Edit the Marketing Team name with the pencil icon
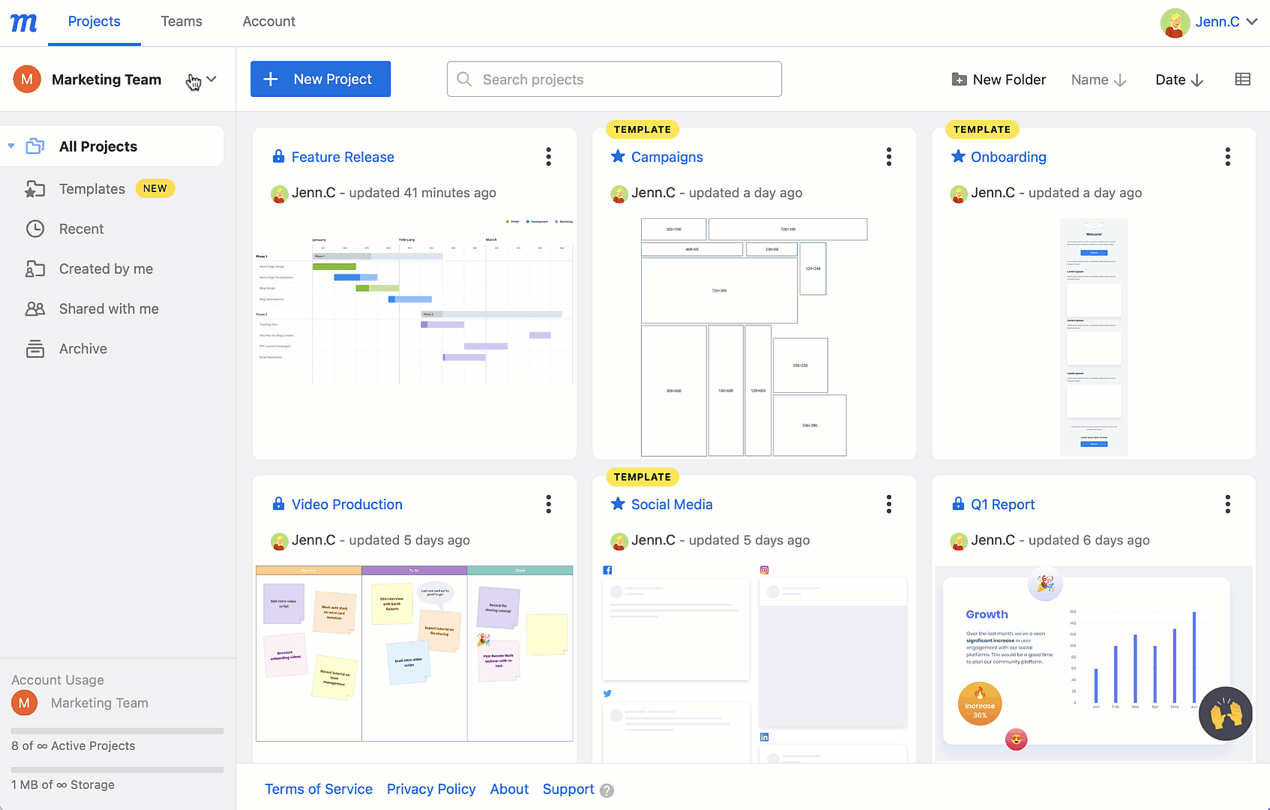 (x=191, y=79)
